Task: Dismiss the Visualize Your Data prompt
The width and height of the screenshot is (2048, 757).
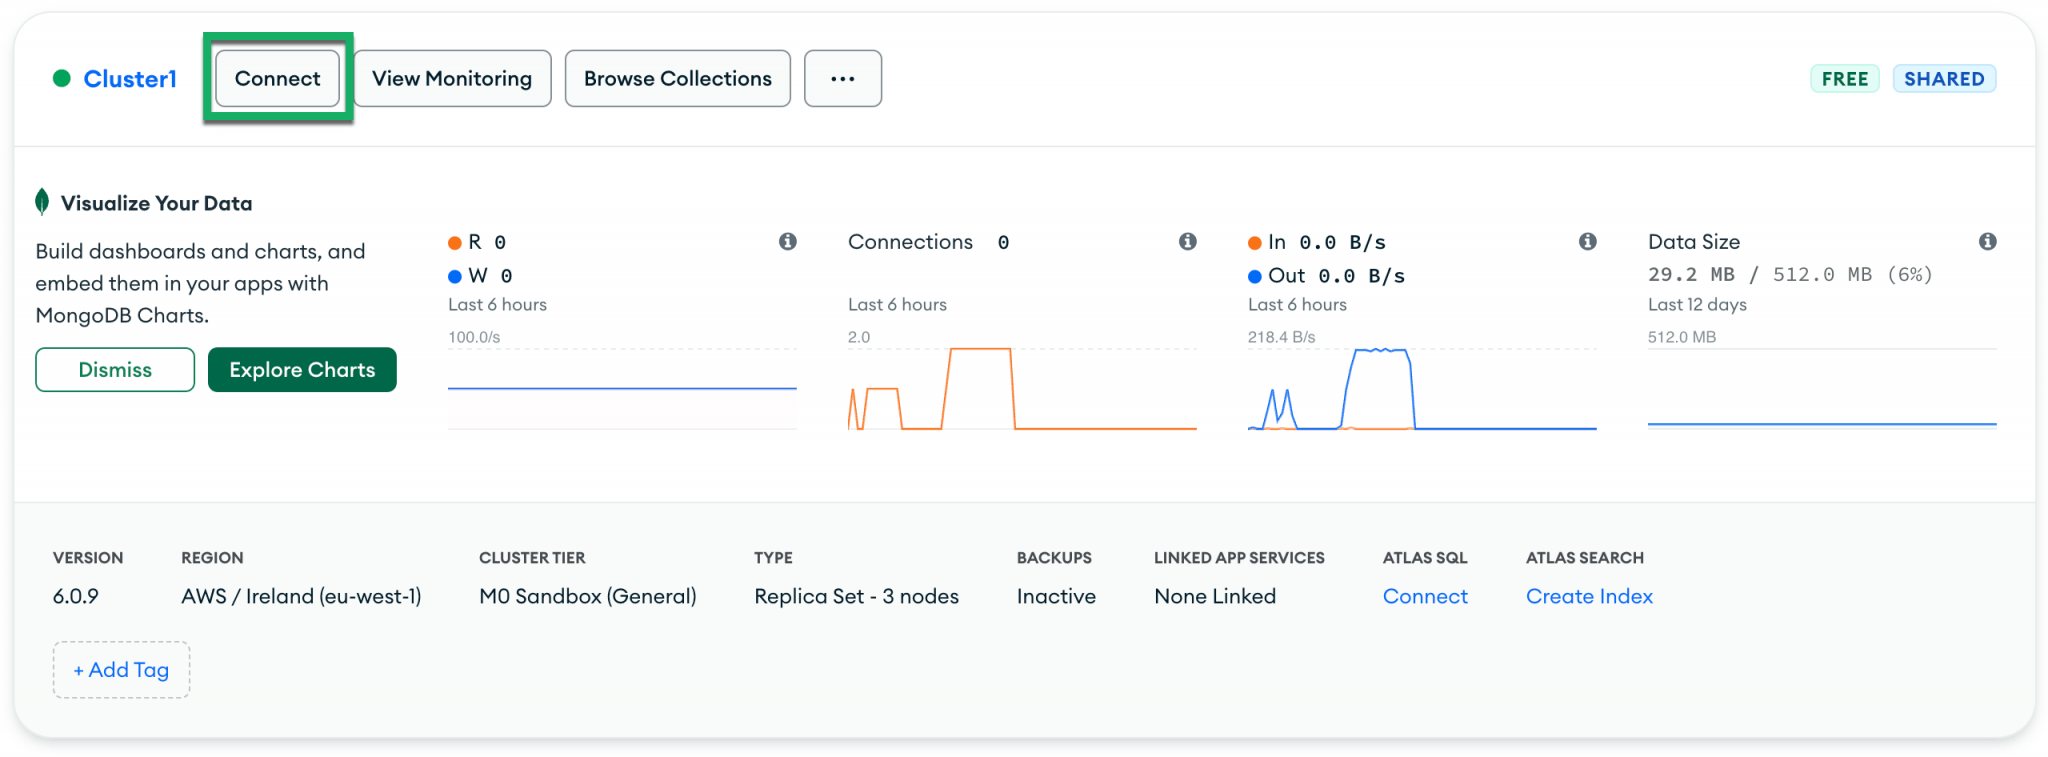Action: [x=115, y=370]
